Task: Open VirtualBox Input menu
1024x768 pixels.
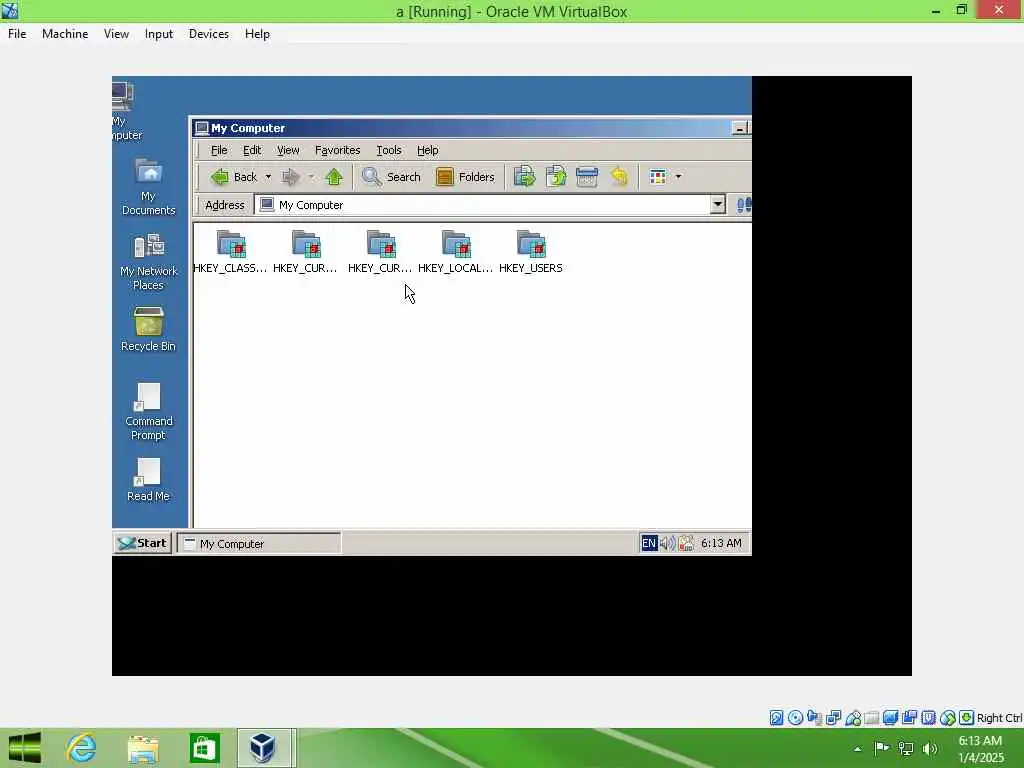Action: [x=159, y=34]
